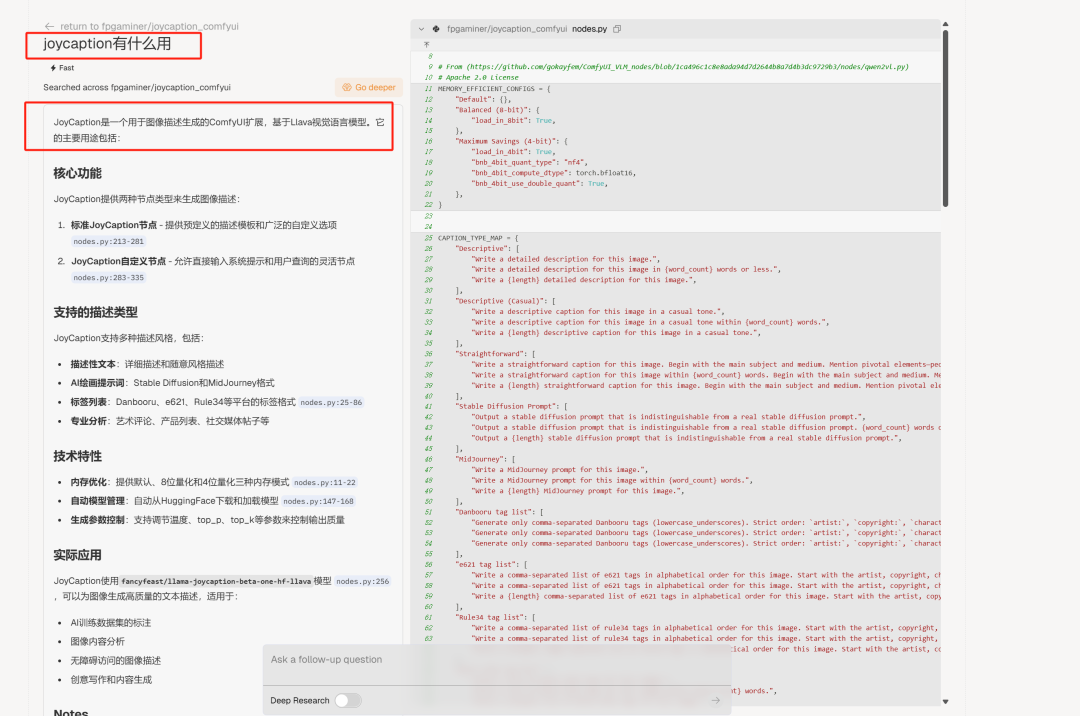Click the 支持的描述类型 heading
1080x716 pixels.
(x=96, y=313)
